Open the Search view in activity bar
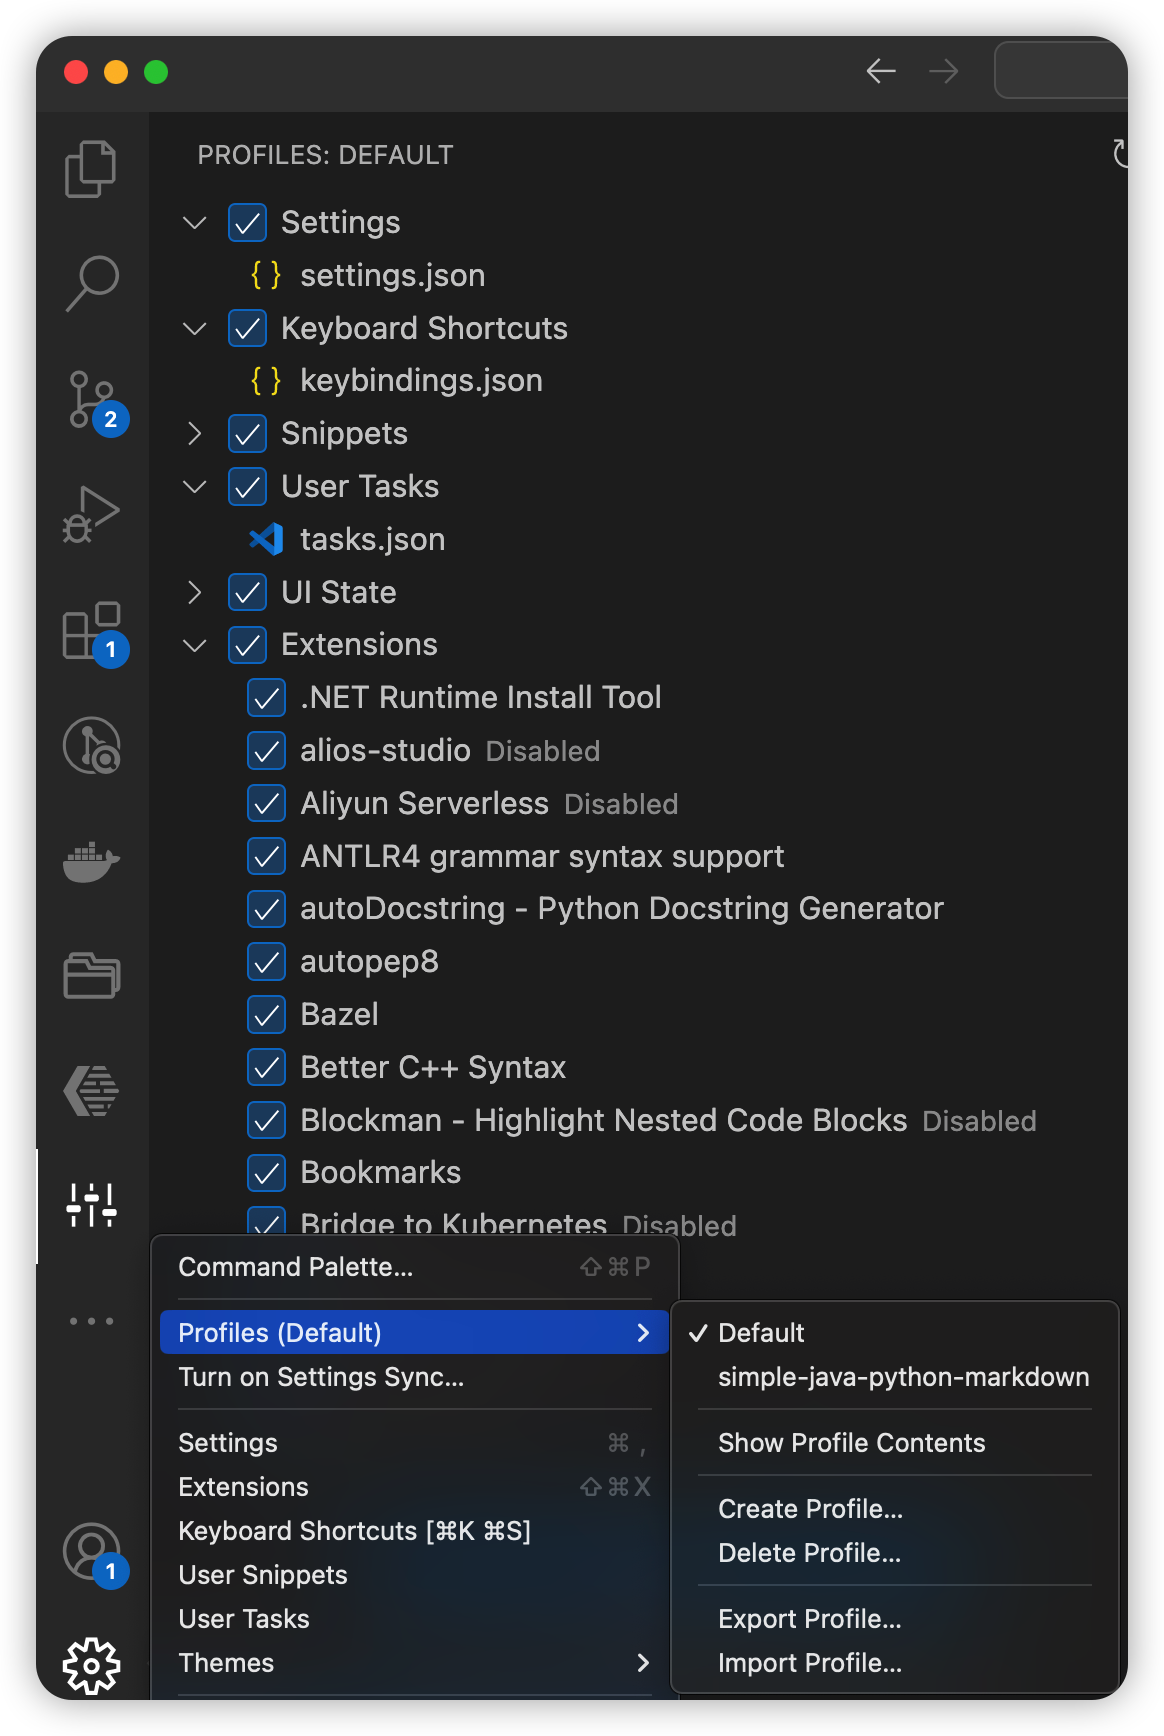This screenshot has height=1736, width=1164. [91, 284]
